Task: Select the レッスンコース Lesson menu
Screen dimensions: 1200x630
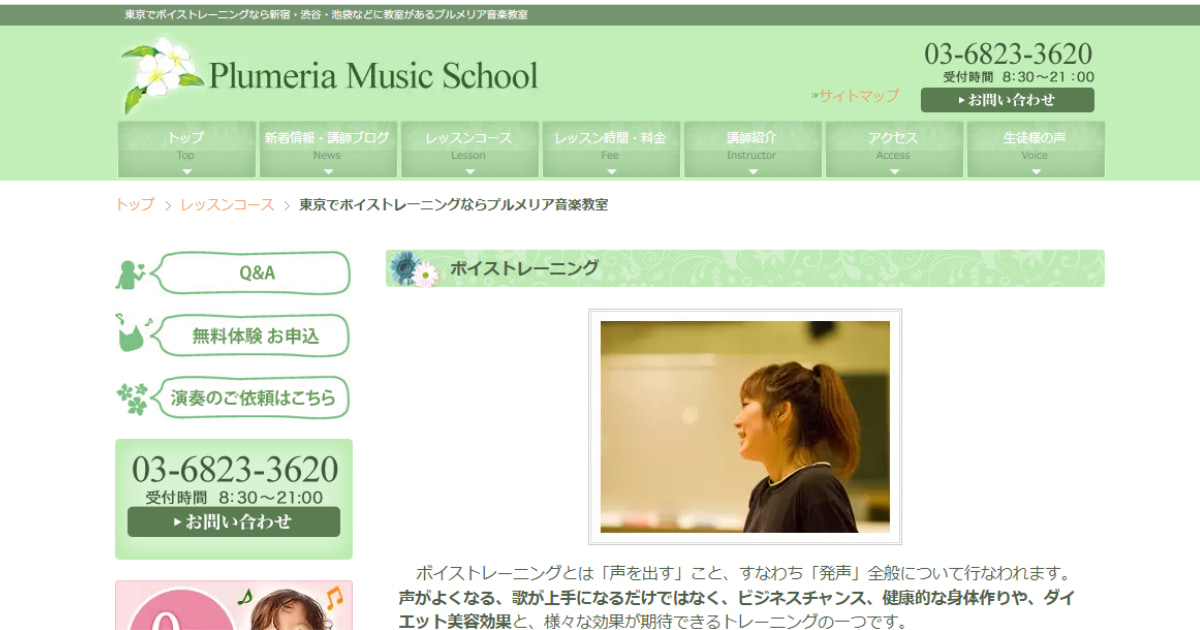Action: click(x=468, y=150)
